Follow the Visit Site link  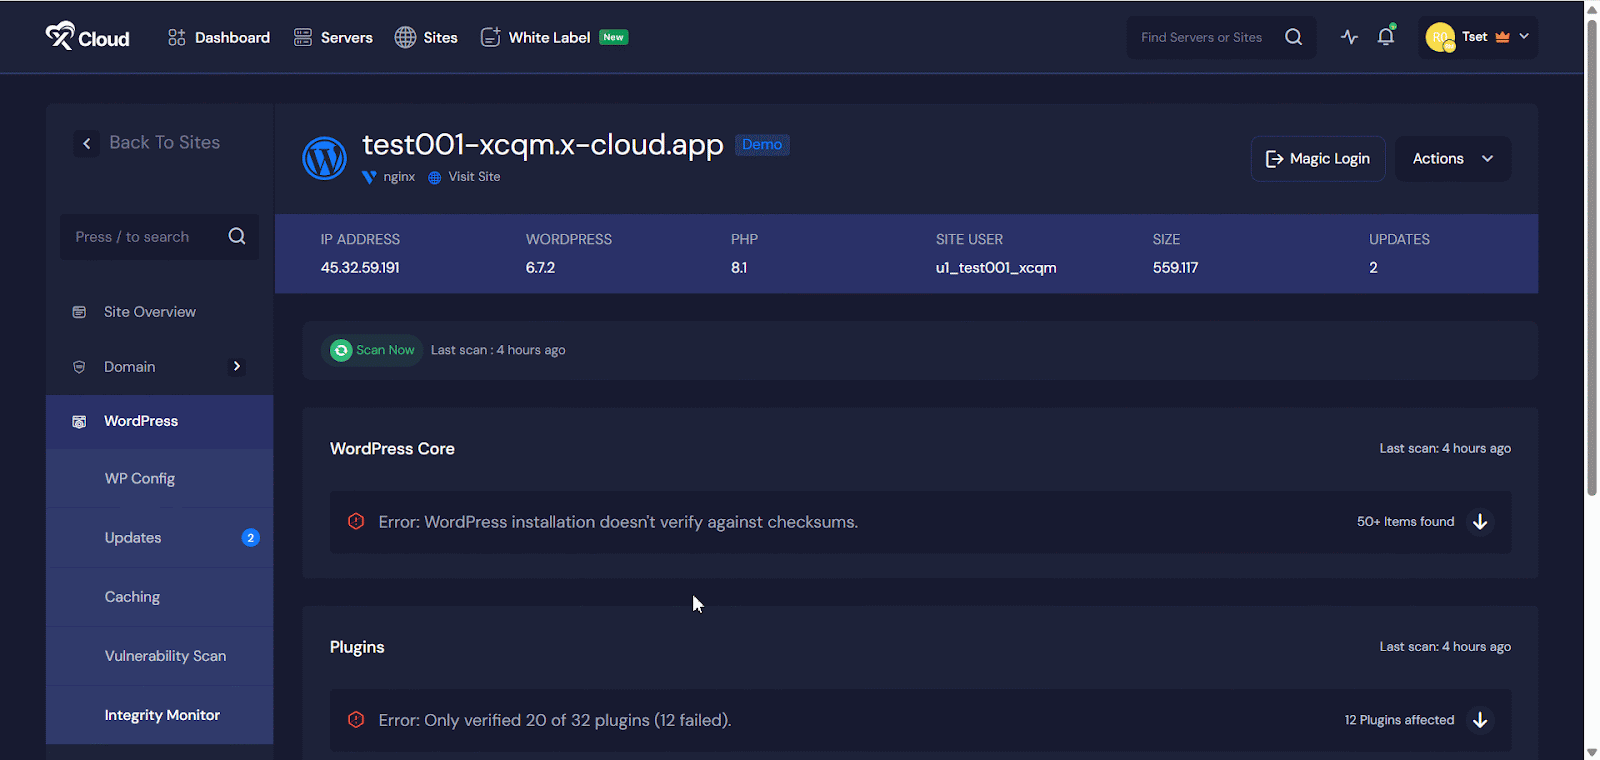(474, 177)
